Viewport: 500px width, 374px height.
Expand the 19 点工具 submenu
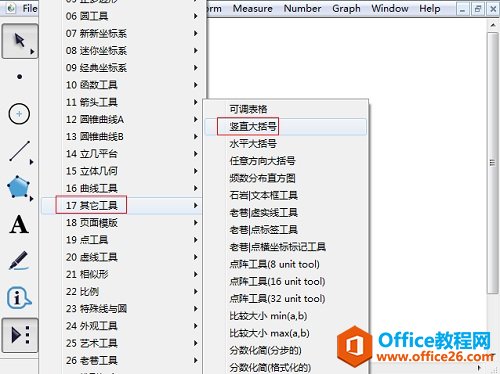(121, 240)
